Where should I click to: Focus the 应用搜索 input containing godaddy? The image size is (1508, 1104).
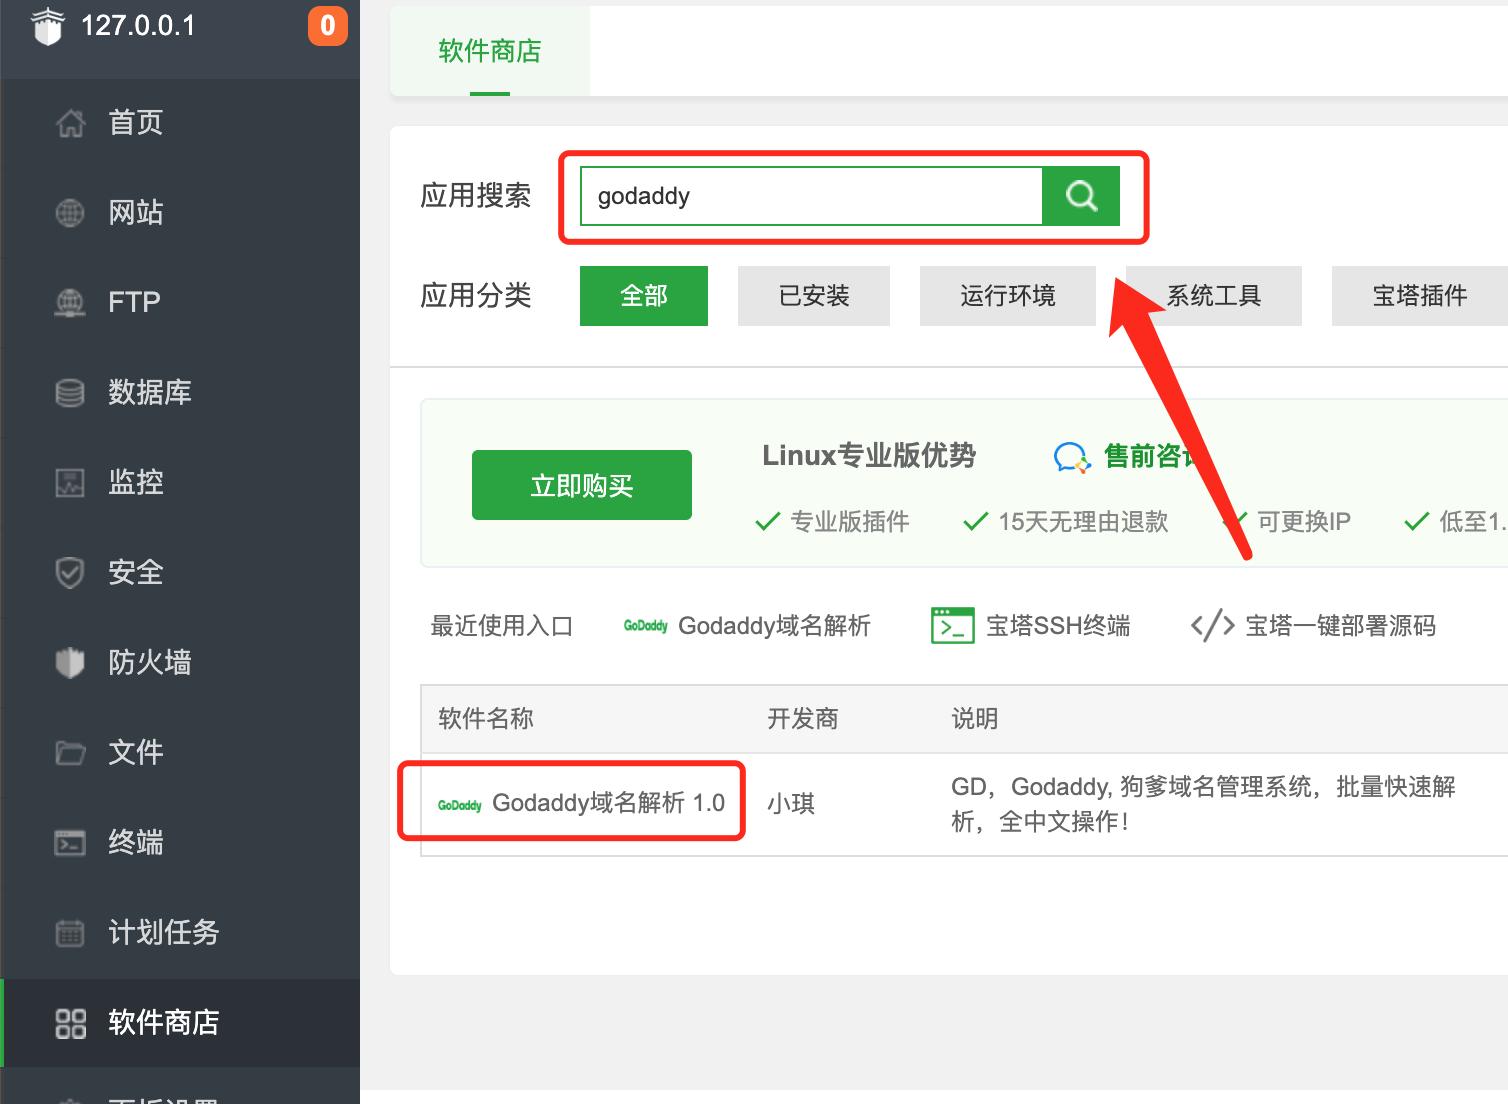click(x=811, y=196)
